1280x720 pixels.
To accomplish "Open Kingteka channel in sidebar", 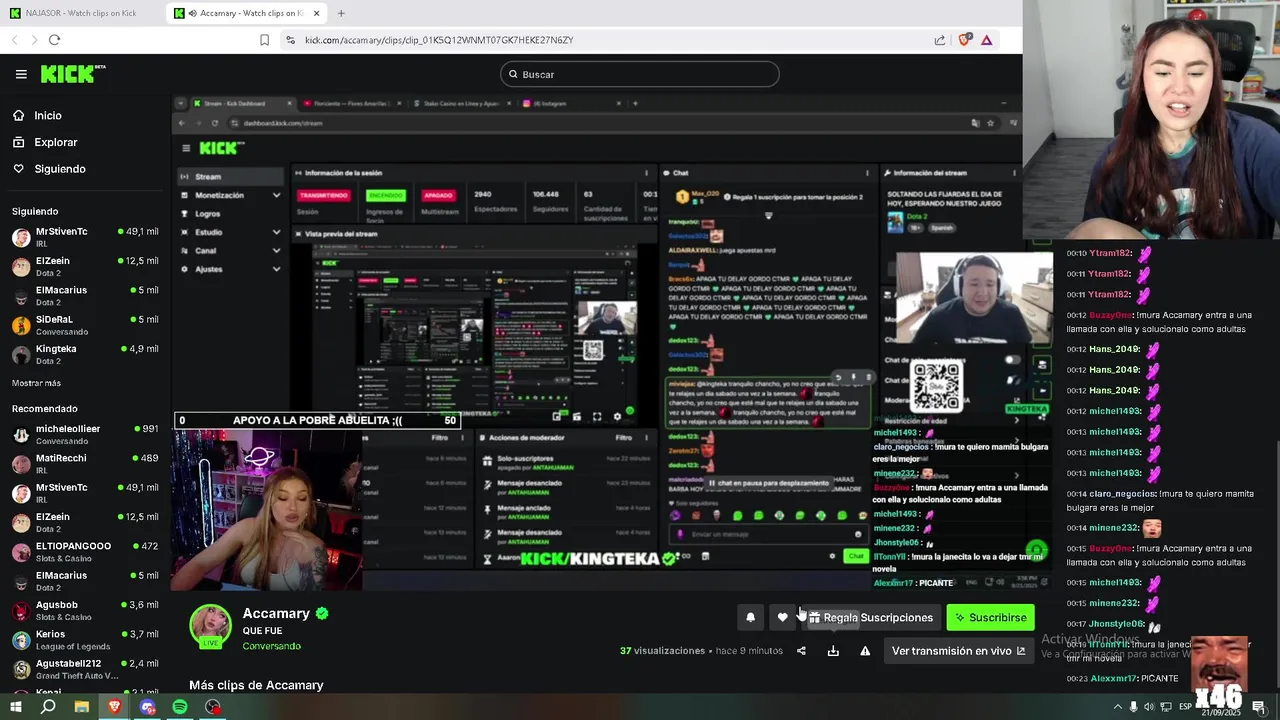I will pyautogui.click(x=85, y=354).
